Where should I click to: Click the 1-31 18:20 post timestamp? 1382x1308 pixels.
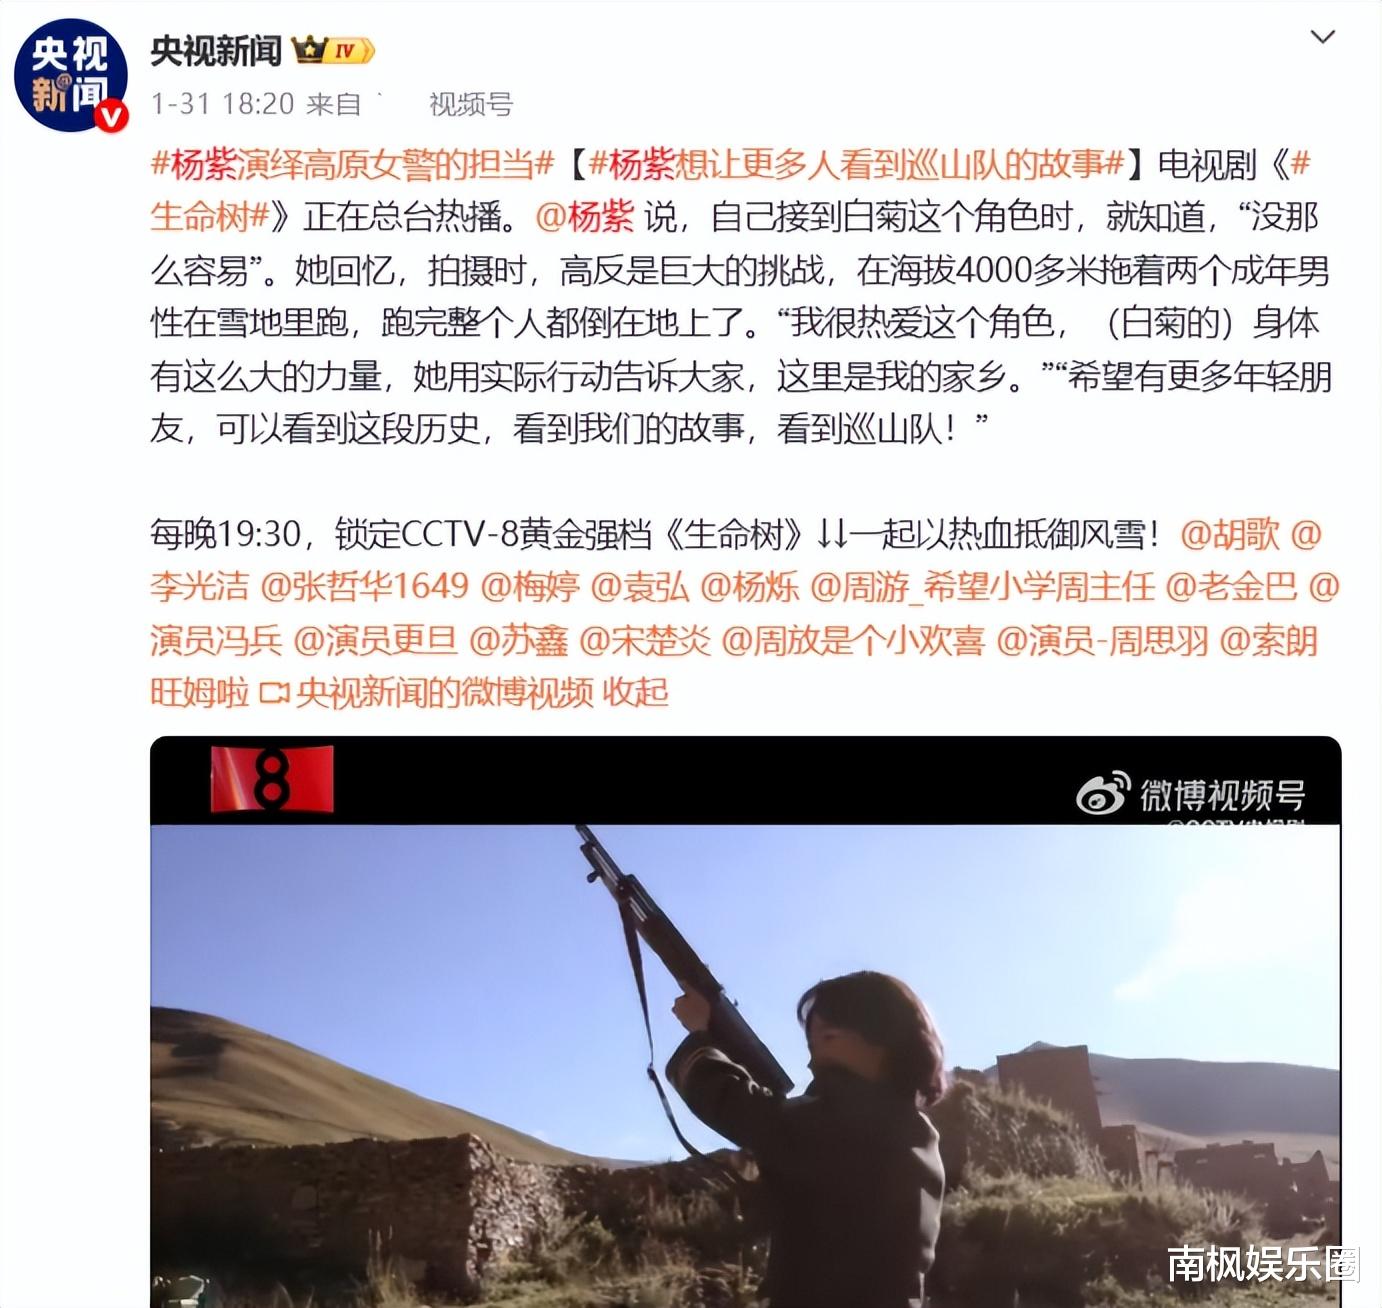tap(222, 104)
